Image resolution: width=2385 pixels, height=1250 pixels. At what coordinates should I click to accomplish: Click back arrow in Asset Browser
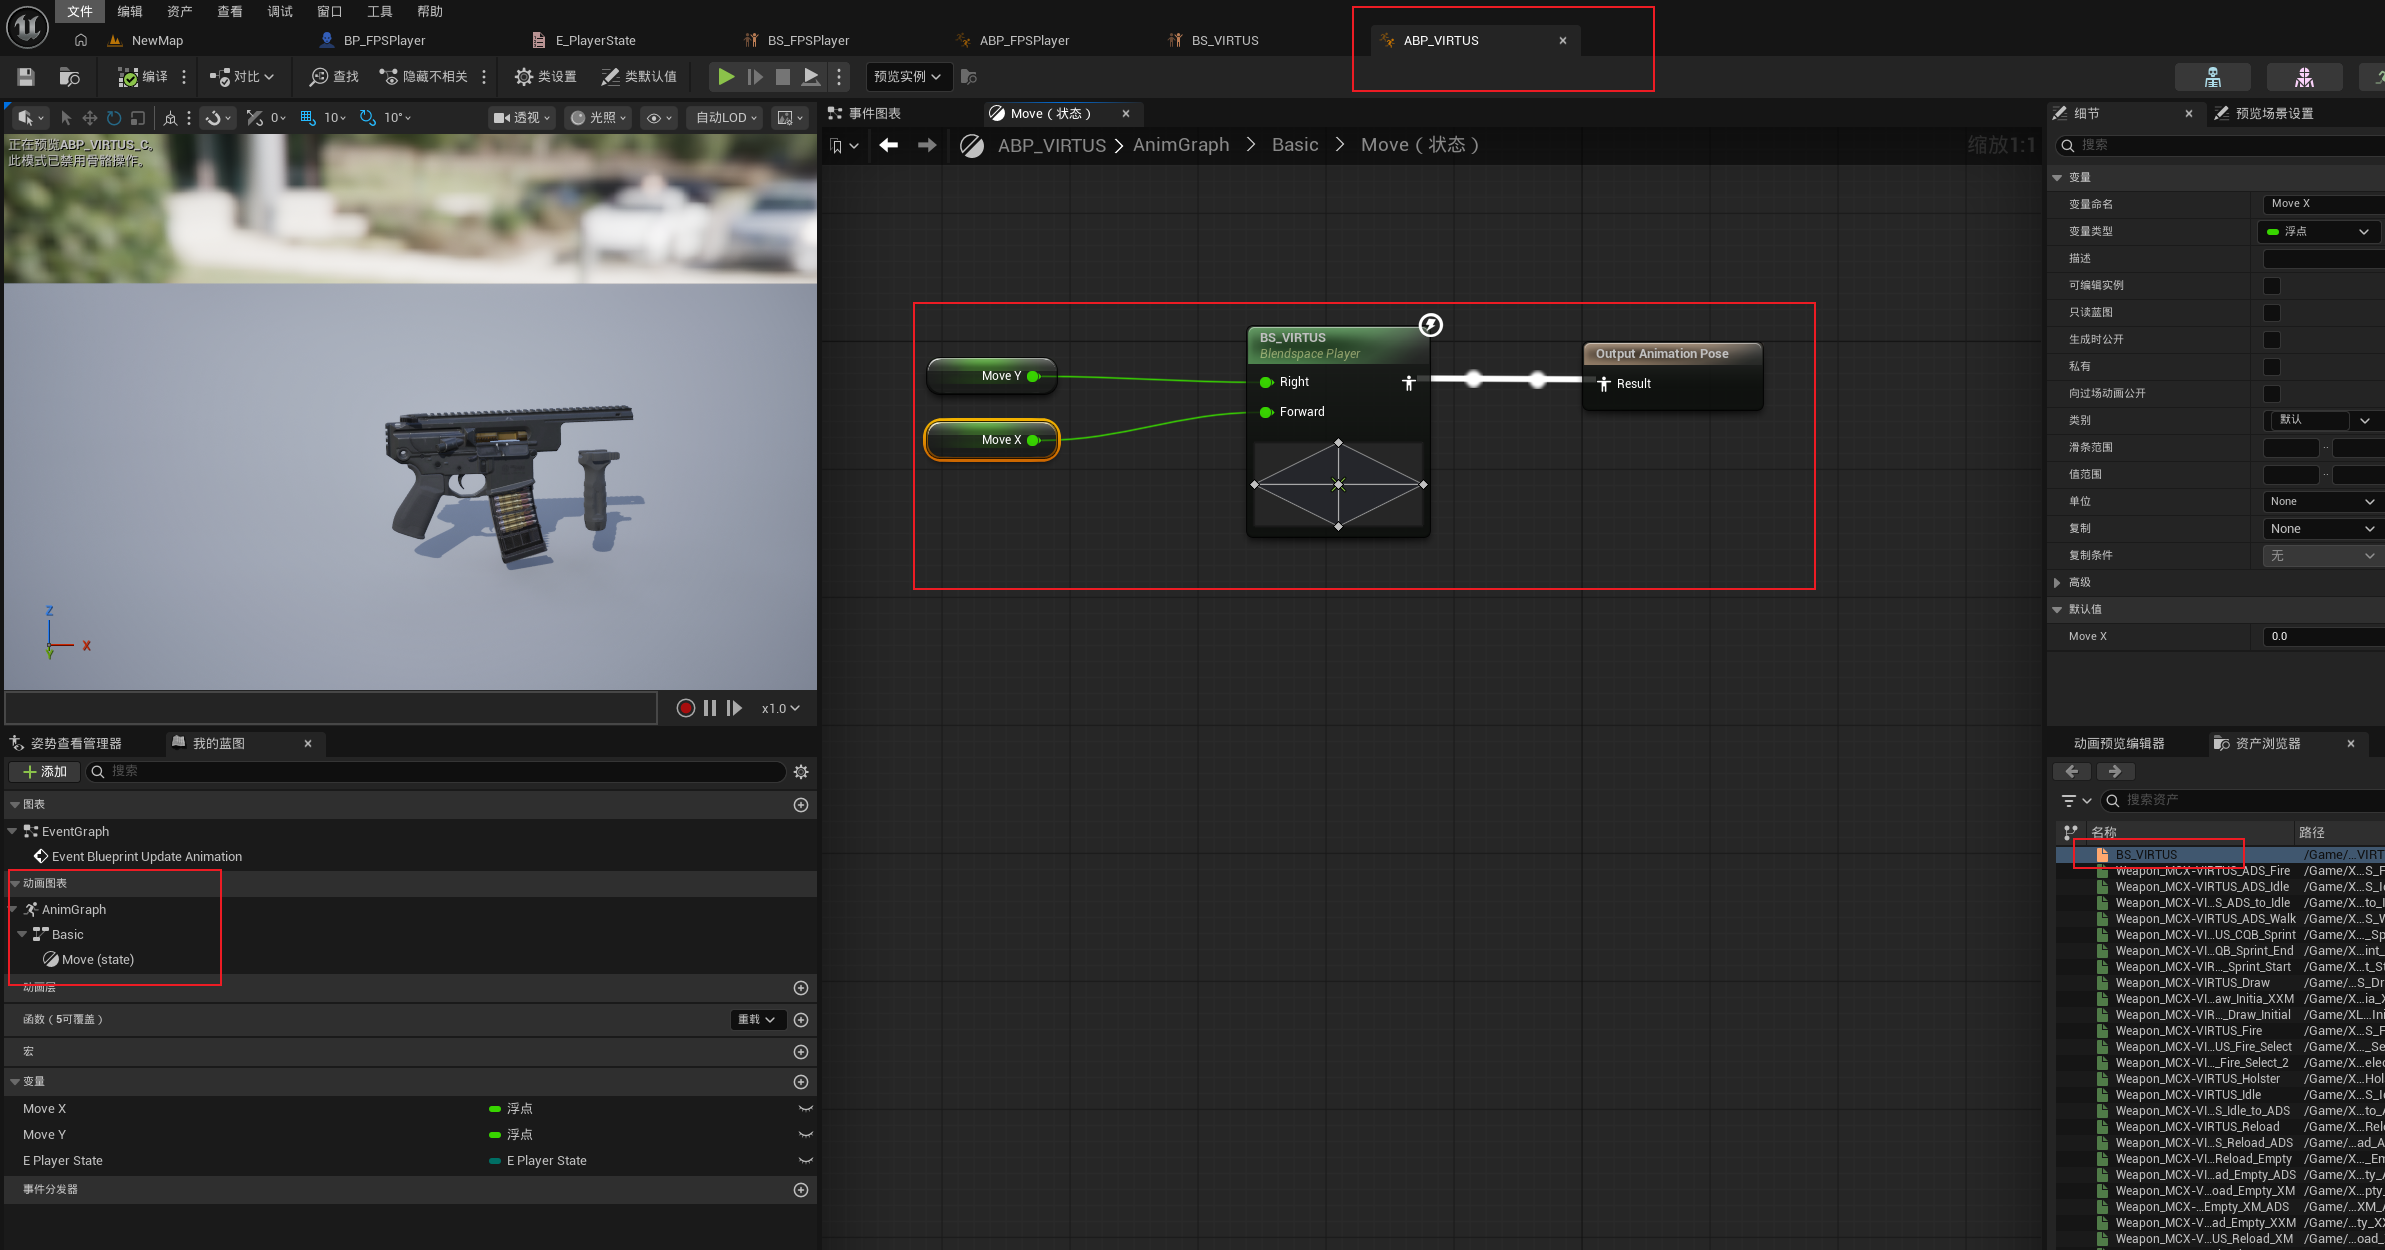(x=2072, y=771)
